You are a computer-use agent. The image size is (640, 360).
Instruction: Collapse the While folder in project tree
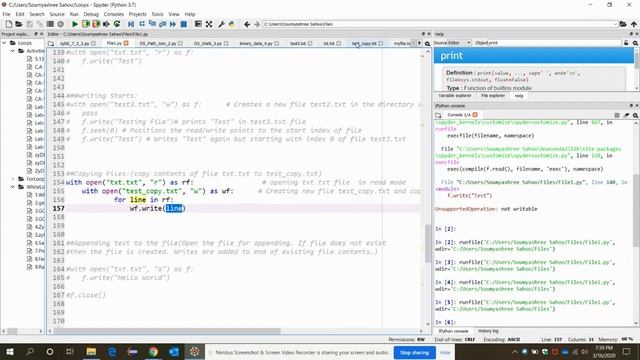pyautogui.click(x=13, y=187)
